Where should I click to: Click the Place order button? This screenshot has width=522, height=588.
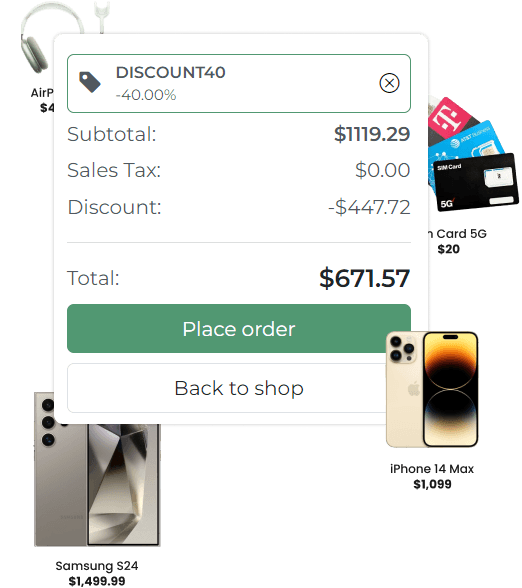(x=239, y=328)
